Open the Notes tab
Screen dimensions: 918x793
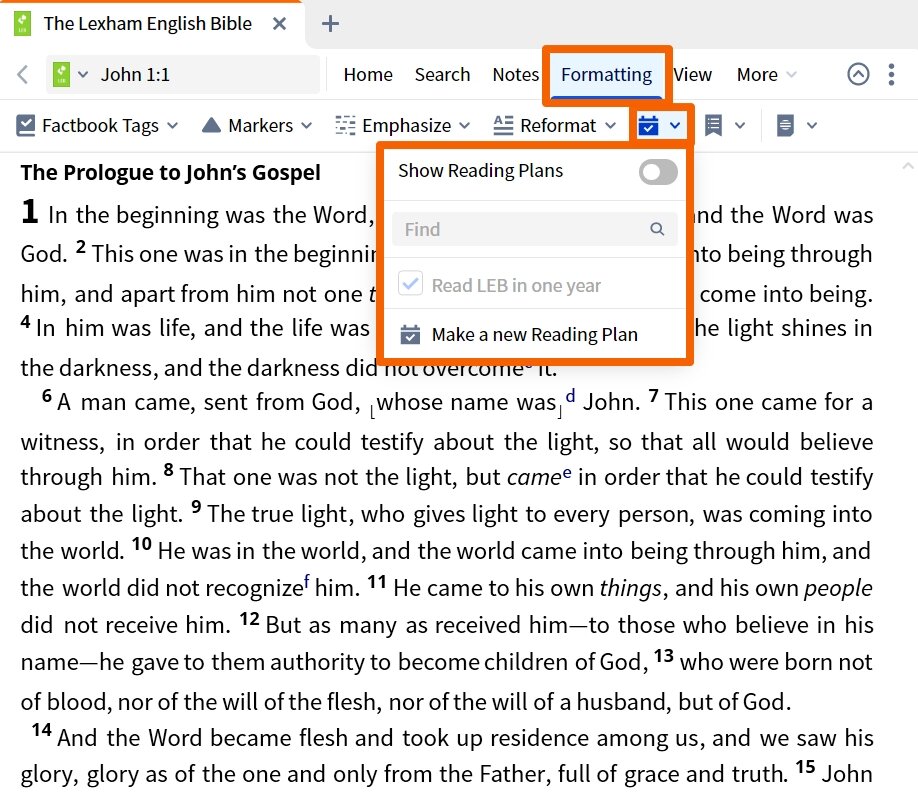(515, 74)
